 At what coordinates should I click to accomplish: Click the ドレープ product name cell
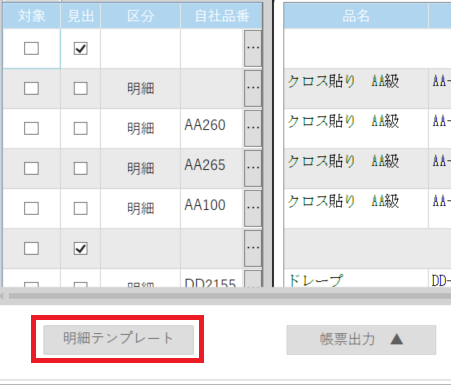point(356,278)
